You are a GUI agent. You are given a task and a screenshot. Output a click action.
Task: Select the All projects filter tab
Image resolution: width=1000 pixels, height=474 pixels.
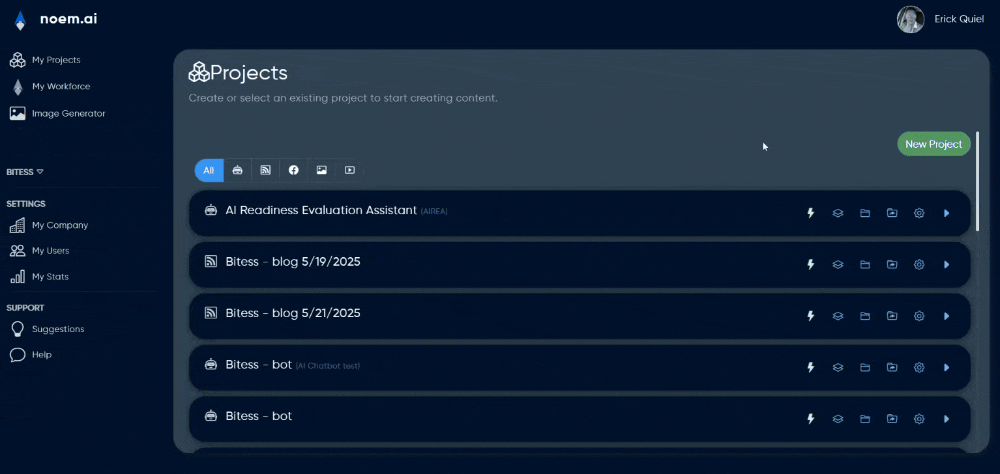click(209, 170)
